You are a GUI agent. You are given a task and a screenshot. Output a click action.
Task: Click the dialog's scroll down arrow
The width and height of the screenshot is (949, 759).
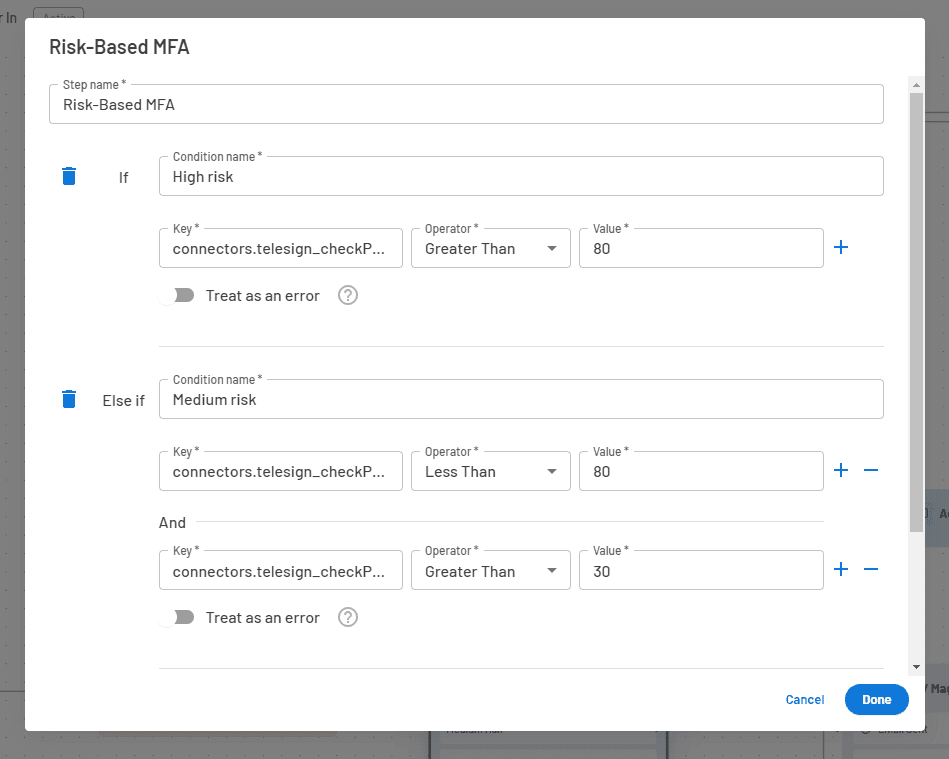[x=916, y=667]
